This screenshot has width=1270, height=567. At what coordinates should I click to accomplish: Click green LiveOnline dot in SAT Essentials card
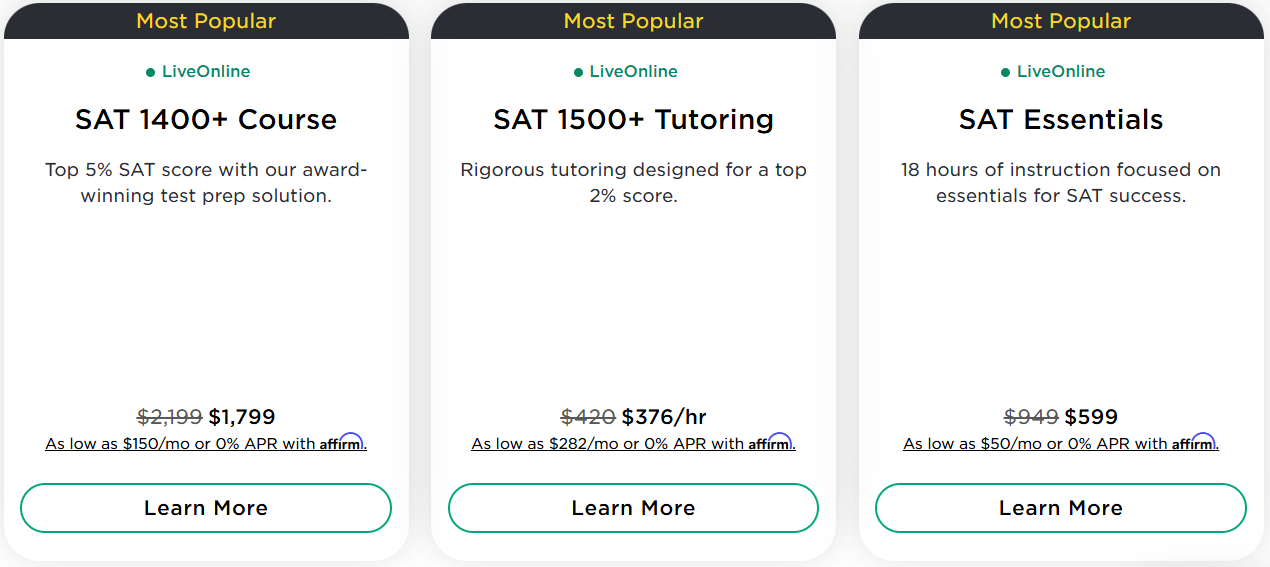pyautogui.click(x=1006, y=72)
